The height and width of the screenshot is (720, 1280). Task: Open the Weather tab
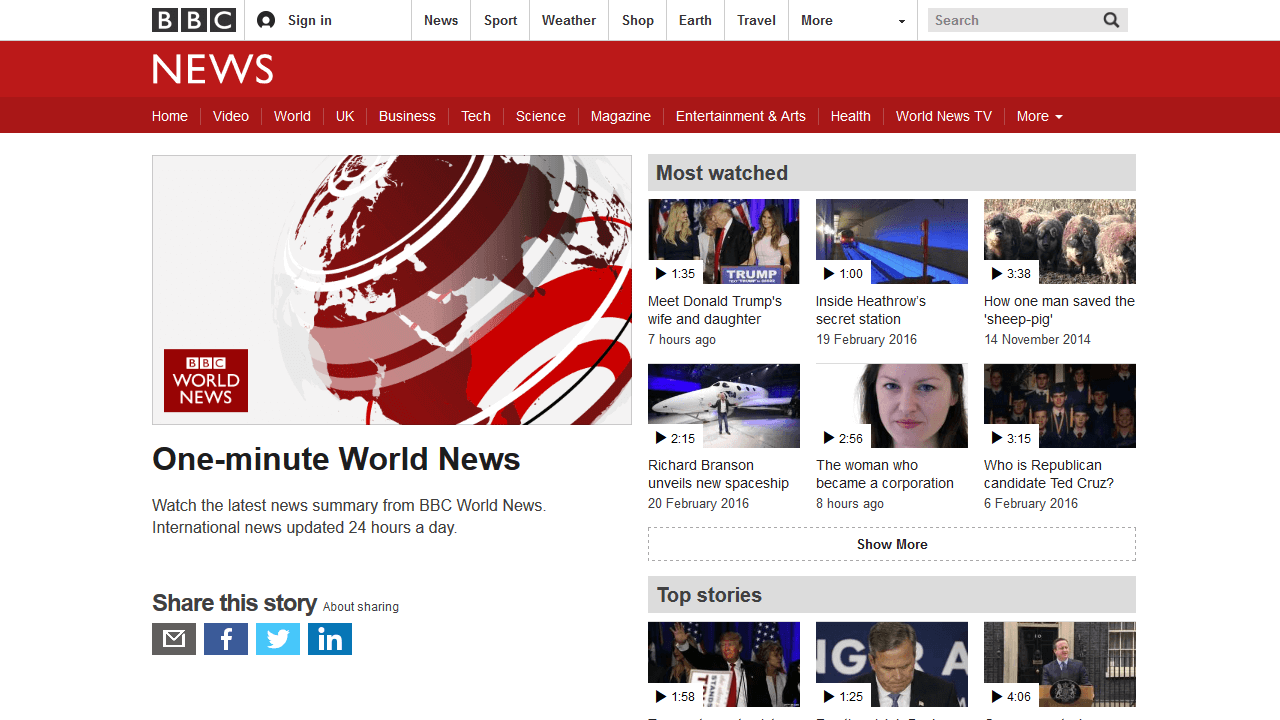coord(569,20)
